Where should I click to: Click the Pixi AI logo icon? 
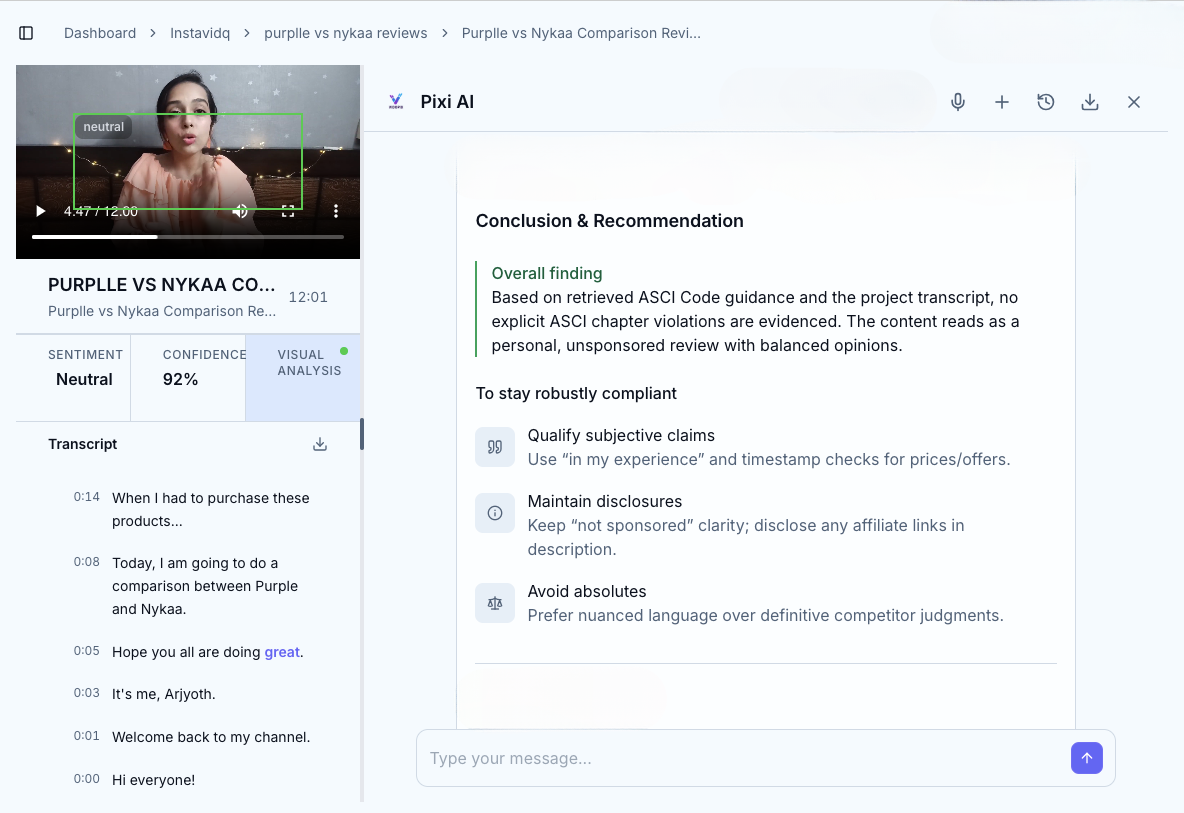396,102
